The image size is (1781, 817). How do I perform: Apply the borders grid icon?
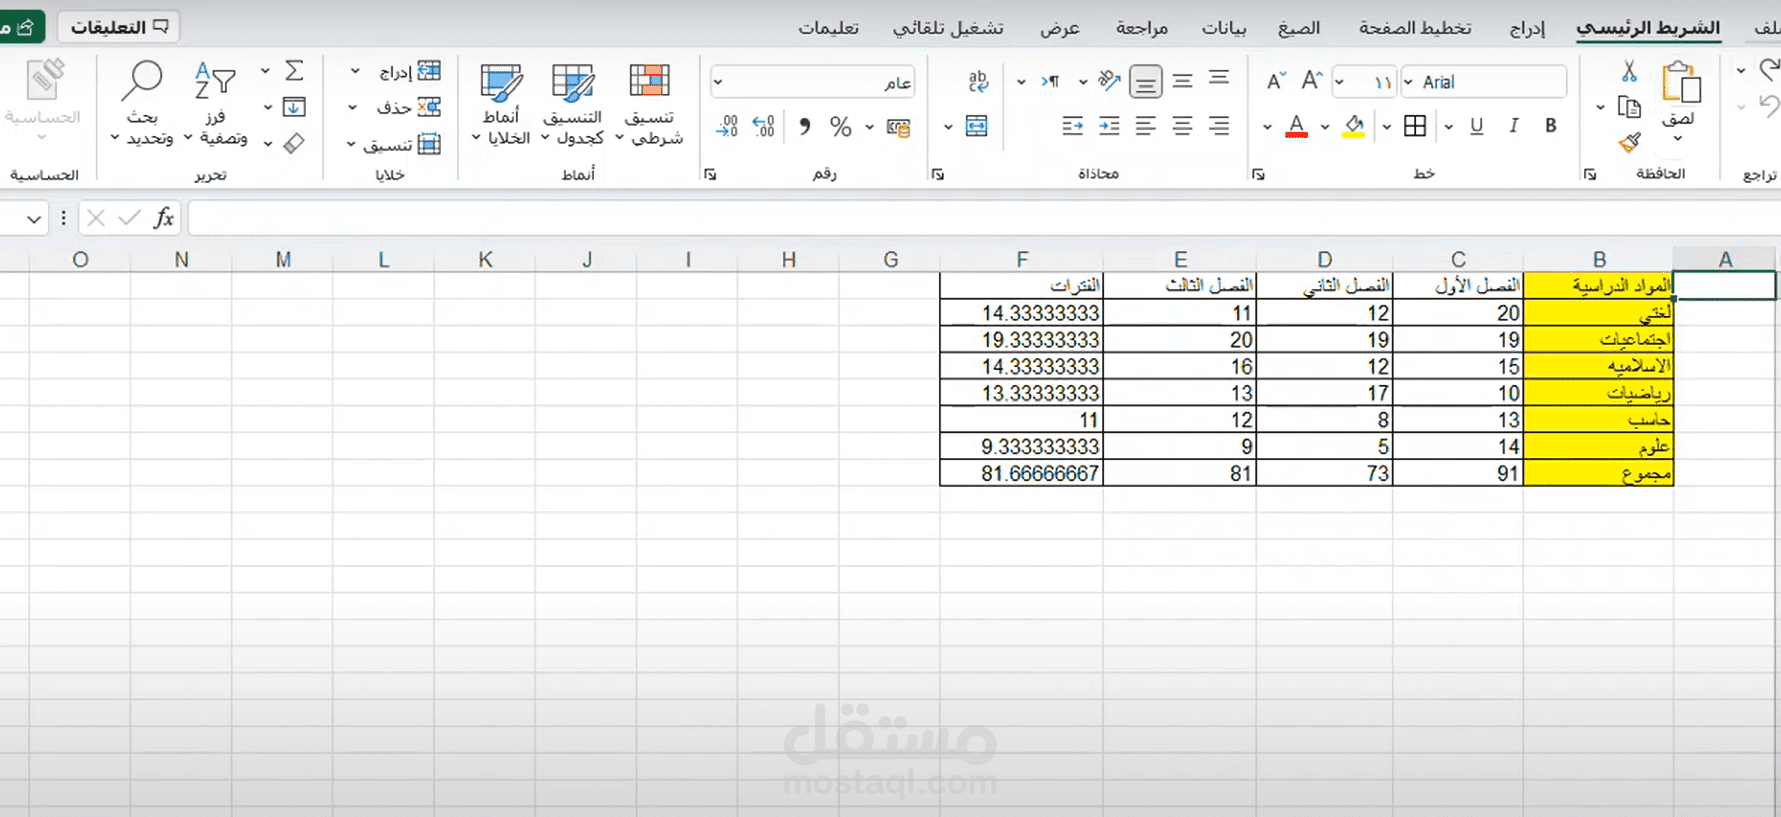pyautogui.click(x=1415, y=126)
